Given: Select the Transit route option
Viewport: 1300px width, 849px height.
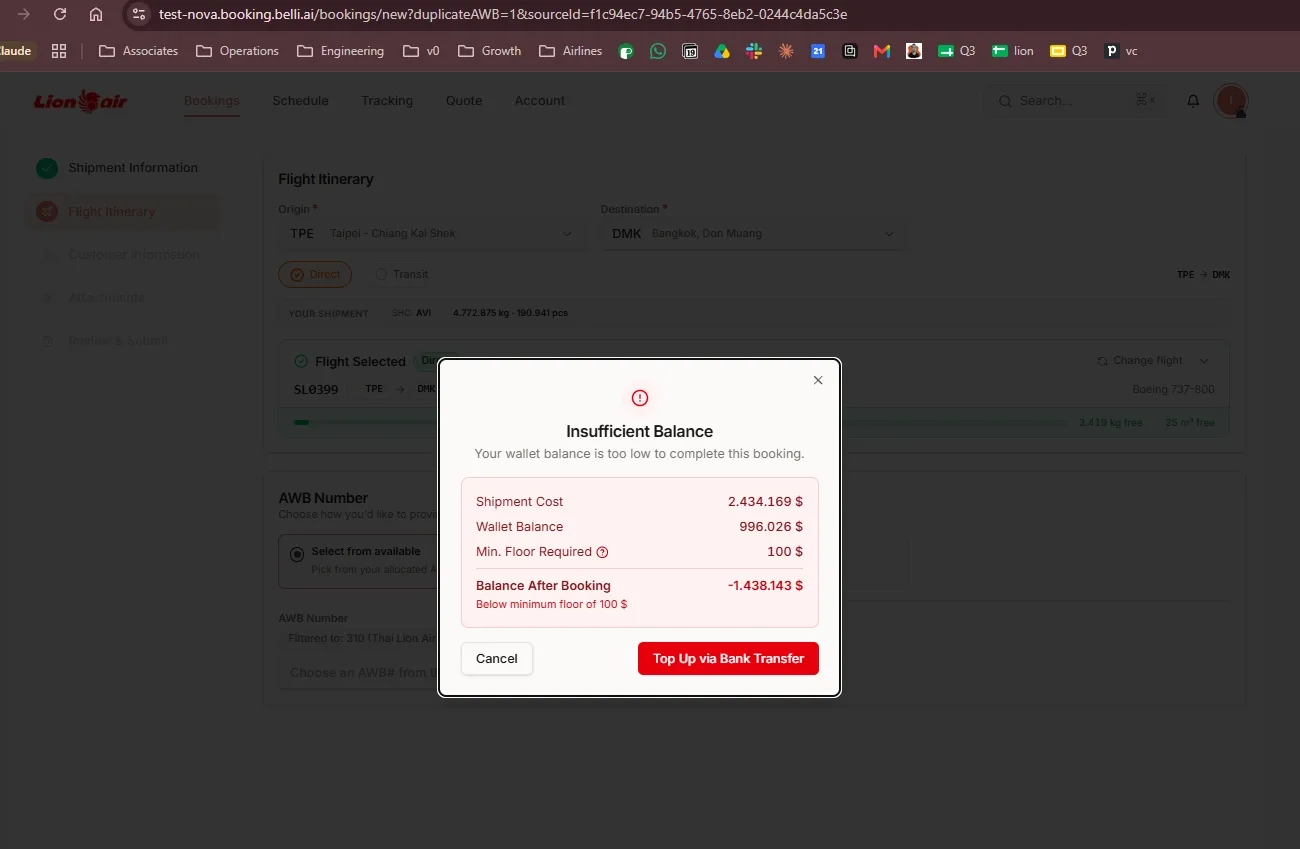Looking at the screenshot, I should (x=402, y=275).
